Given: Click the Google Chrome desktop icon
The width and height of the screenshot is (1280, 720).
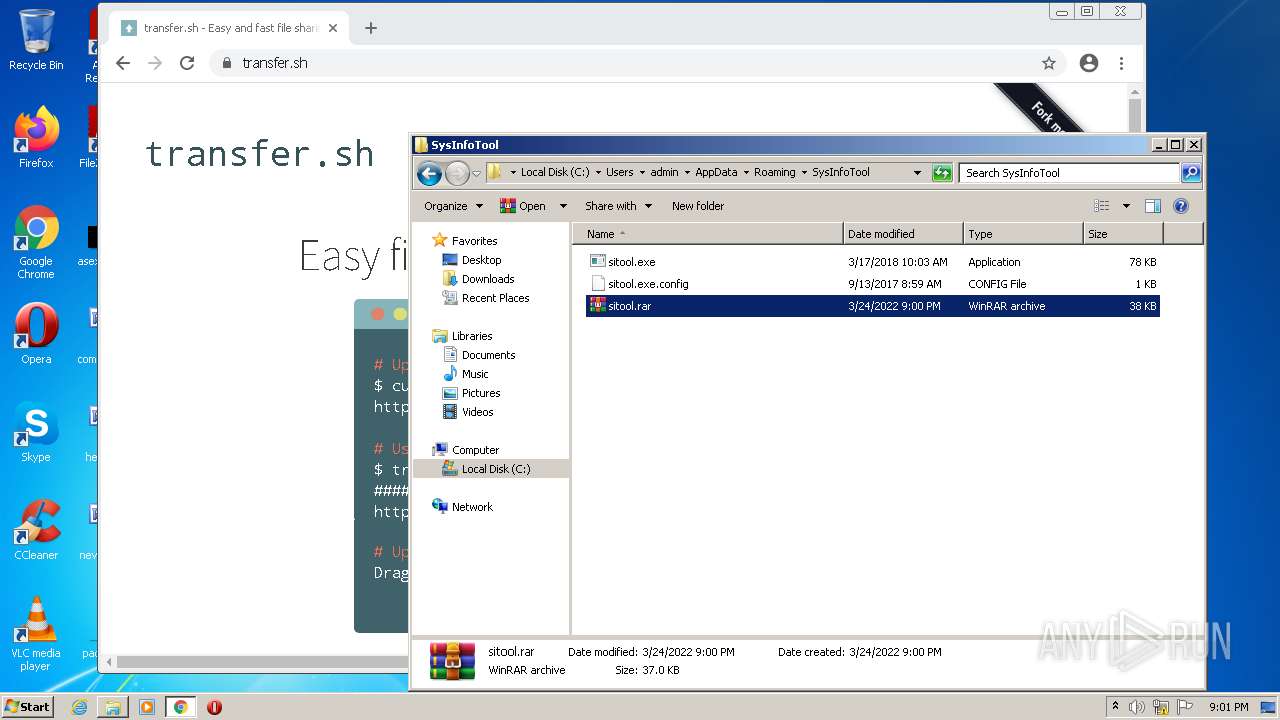Looking at the screenshot, I should pyautogui.click(x=36, y=242).
